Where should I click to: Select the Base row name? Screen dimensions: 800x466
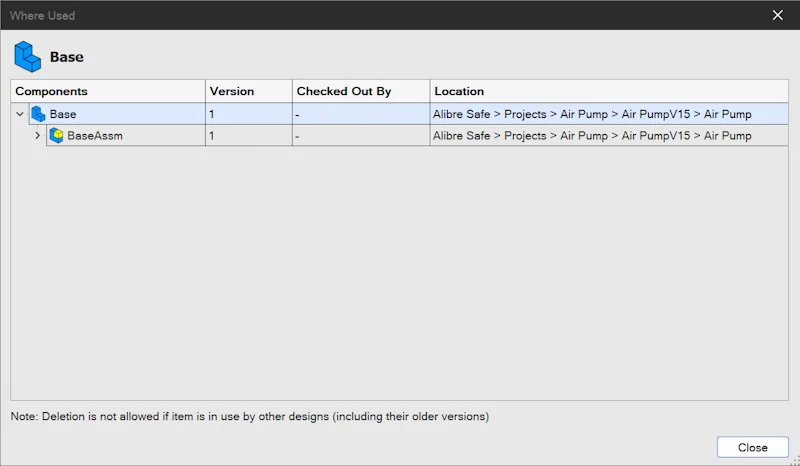pos(63,114)
